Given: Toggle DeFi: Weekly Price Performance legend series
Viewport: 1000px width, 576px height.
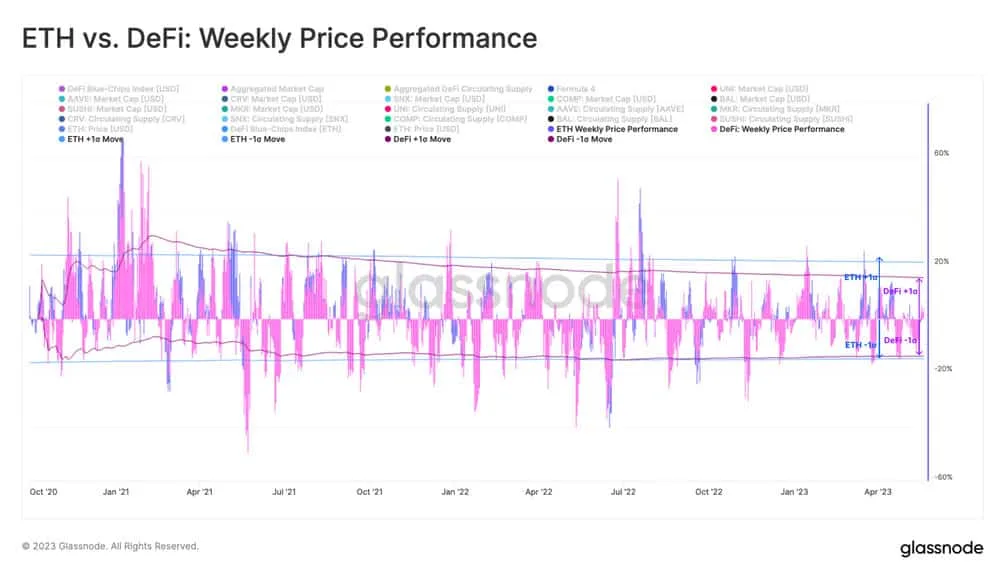Looking at the screenshot, I should (x=777, y=129).
